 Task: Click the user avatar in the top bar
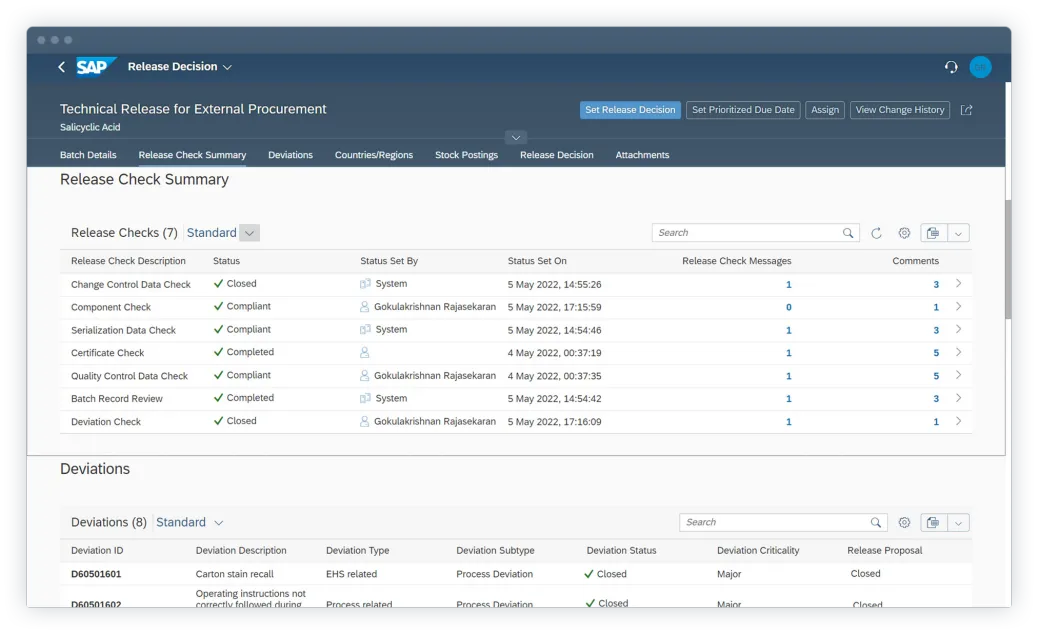pos(981,67)
